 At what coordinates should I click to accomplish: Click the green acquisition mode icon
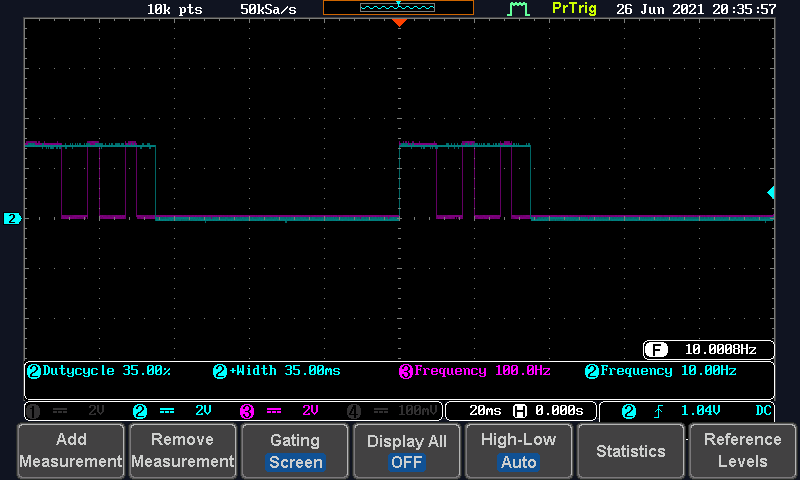pos(518,9)
